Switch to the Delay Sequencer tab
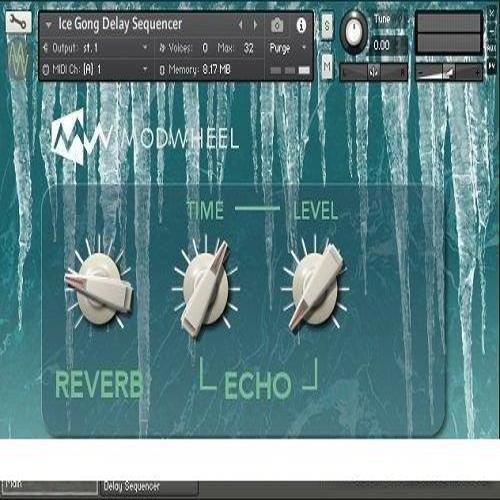Image resolution: width=500 pixels, height=500 pixels. click(149, 487)
